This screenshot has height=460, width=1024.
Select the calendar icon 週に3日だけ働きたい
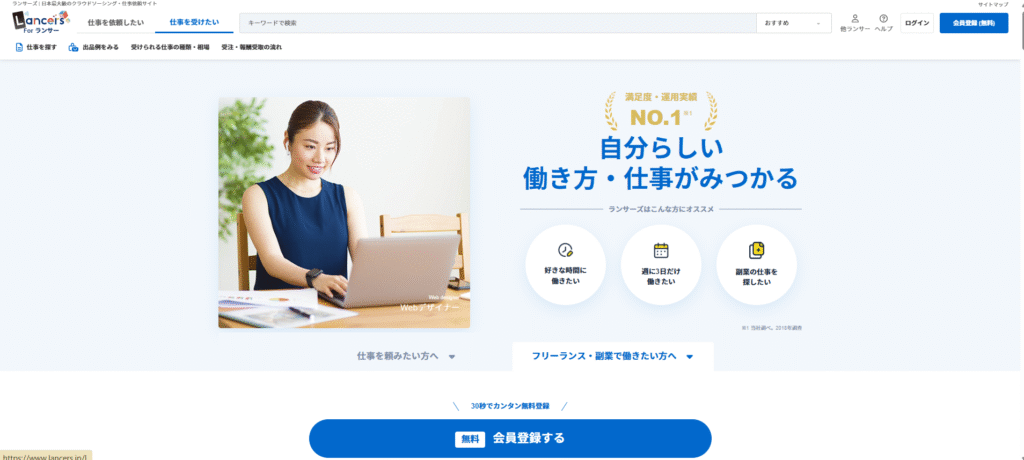pyautogui.click(x=661, y=250)
